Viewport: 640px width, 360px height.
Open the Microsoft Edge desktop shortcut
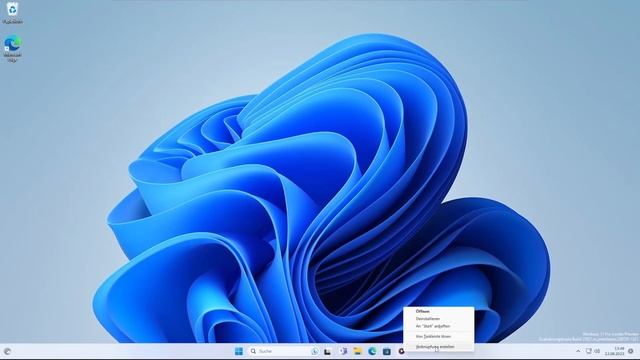13,48
